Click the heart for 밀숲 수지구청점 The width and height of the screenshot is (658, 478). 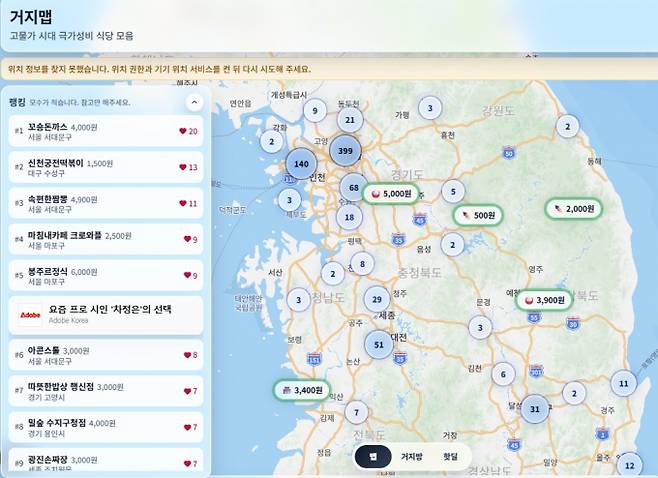click(187, 427)
